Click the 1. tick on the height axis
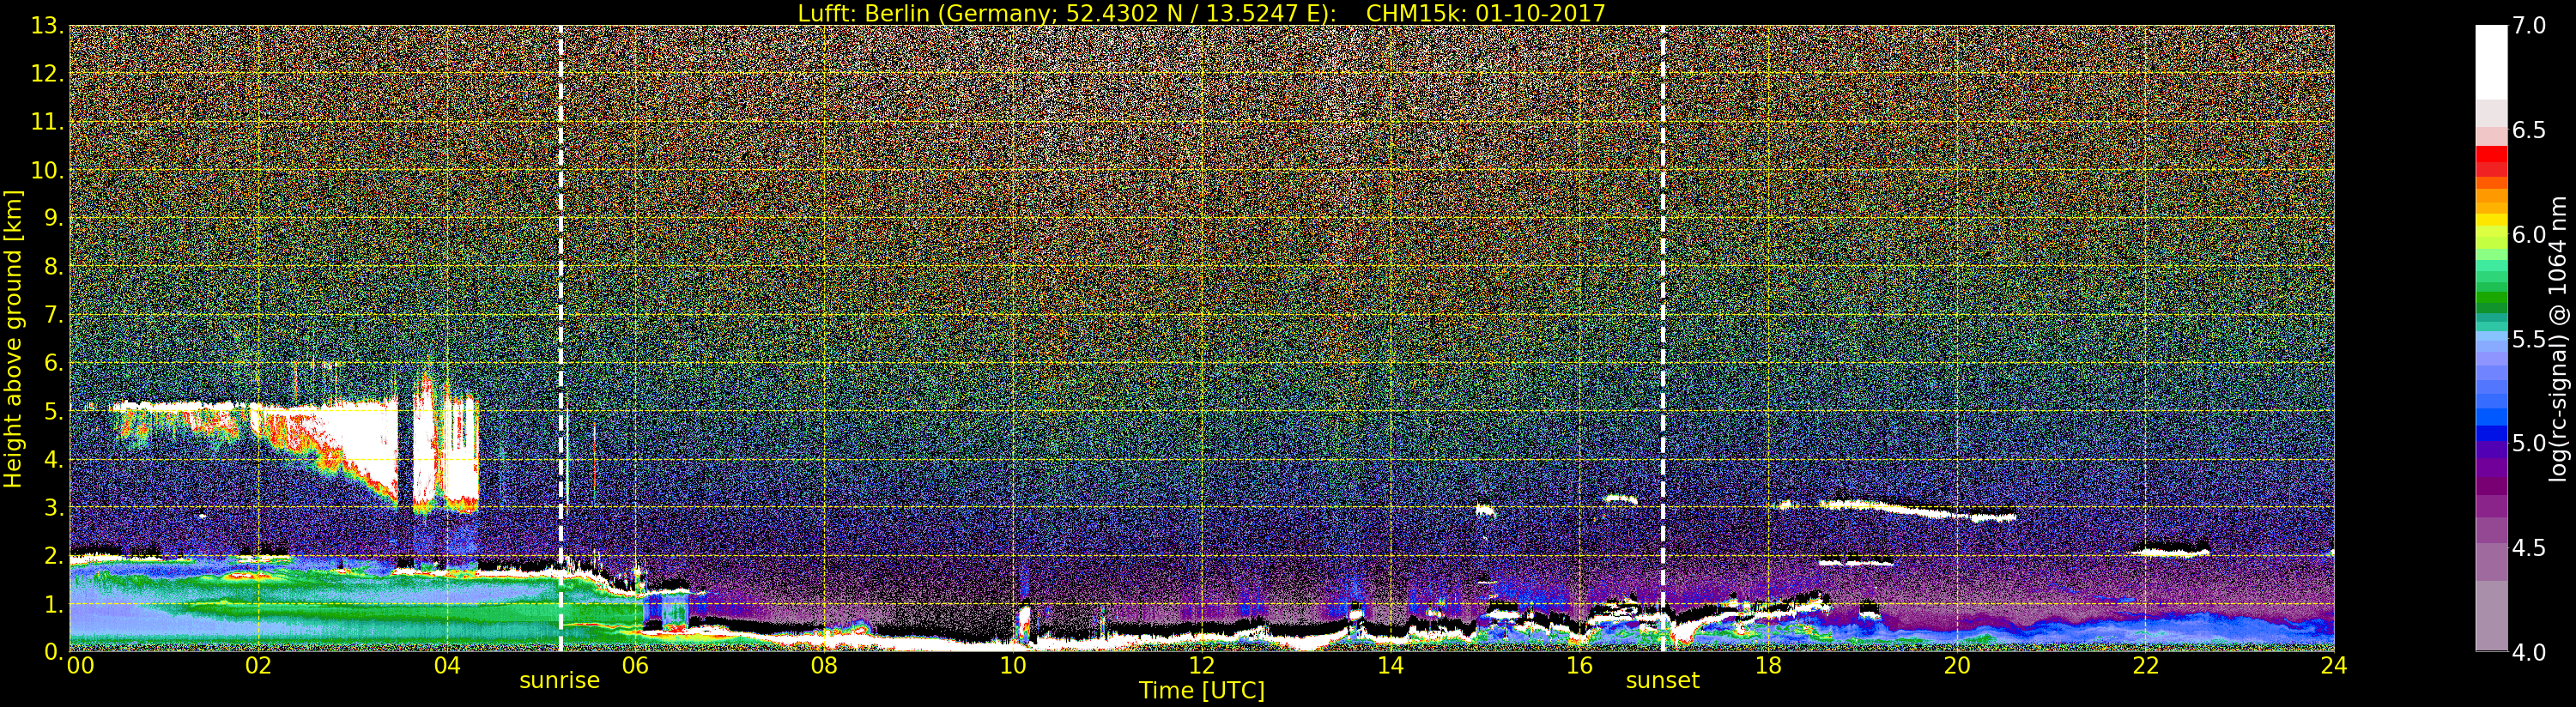The width and height of the screenshot is (2576, 707). click(54, 604)
